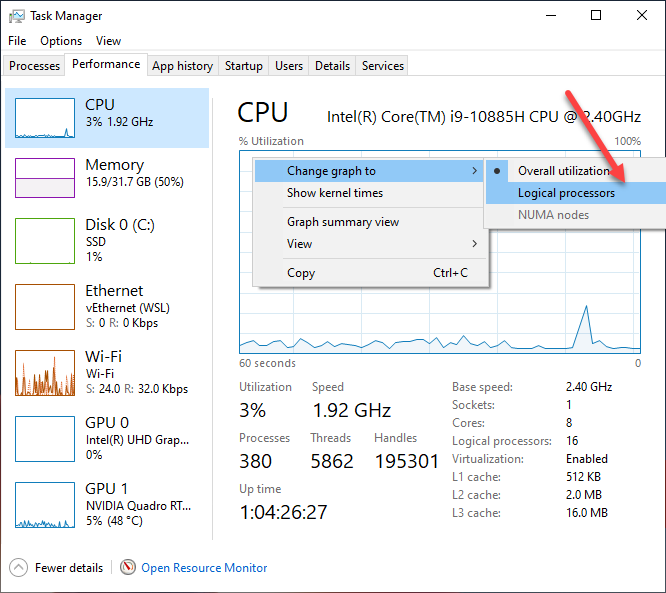
Task: Click the Task Manager title bar icon
Action: [17, 16]
